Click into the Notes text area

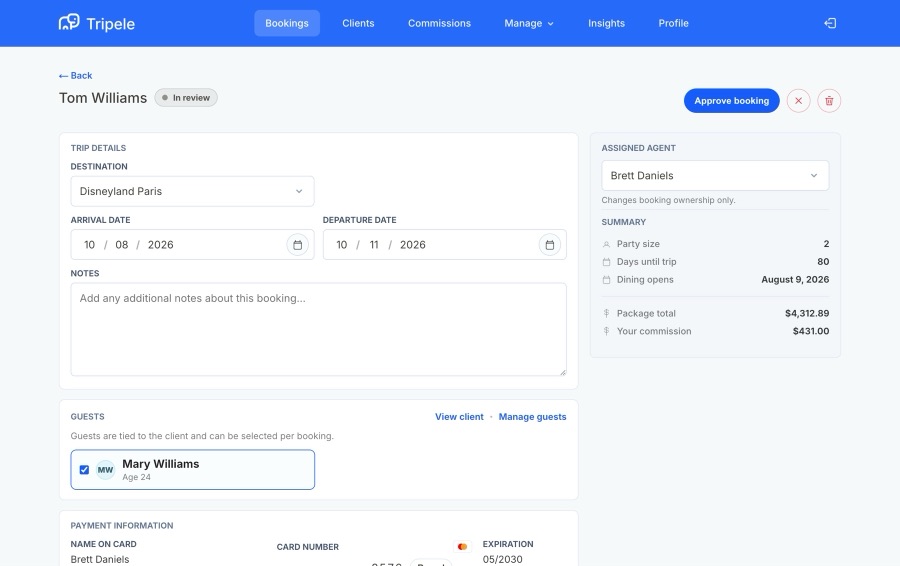pos(319,329)
